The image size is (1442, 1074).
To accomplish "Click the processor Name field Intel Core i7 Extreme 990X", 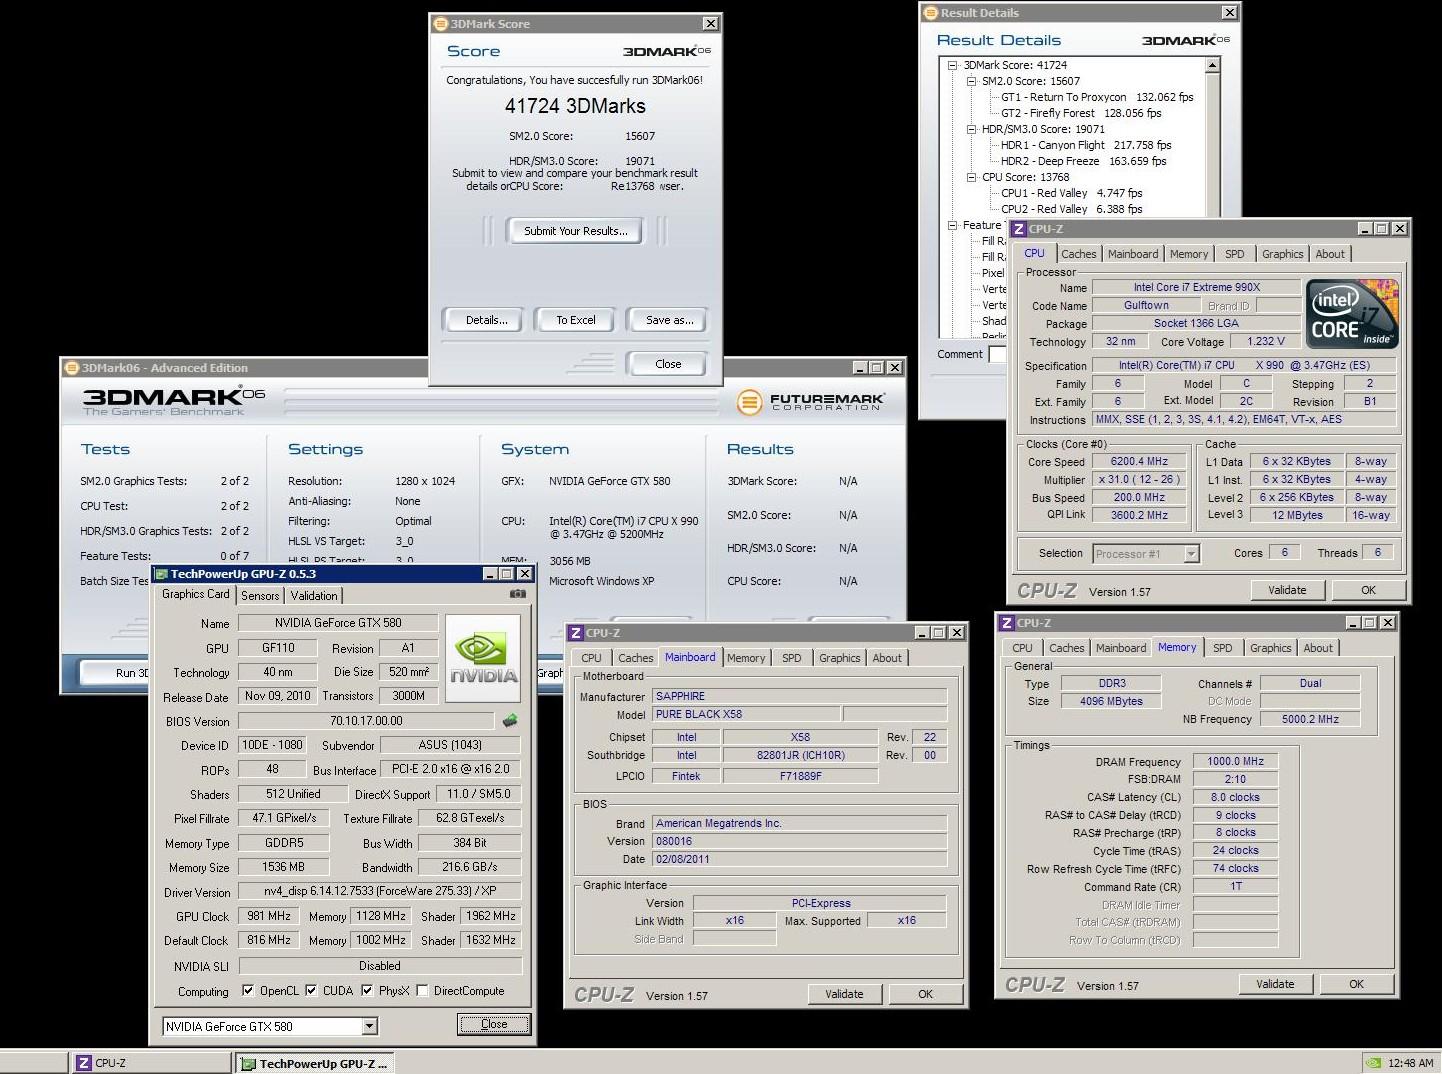I will click(1196, 287).
